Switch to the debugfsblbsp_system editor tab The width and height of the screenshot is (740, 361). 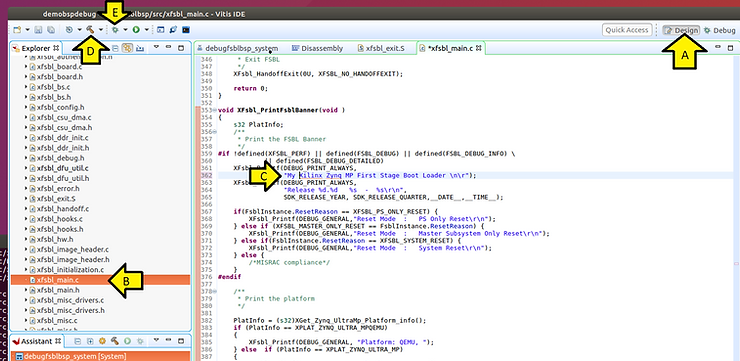coord(237,48)
